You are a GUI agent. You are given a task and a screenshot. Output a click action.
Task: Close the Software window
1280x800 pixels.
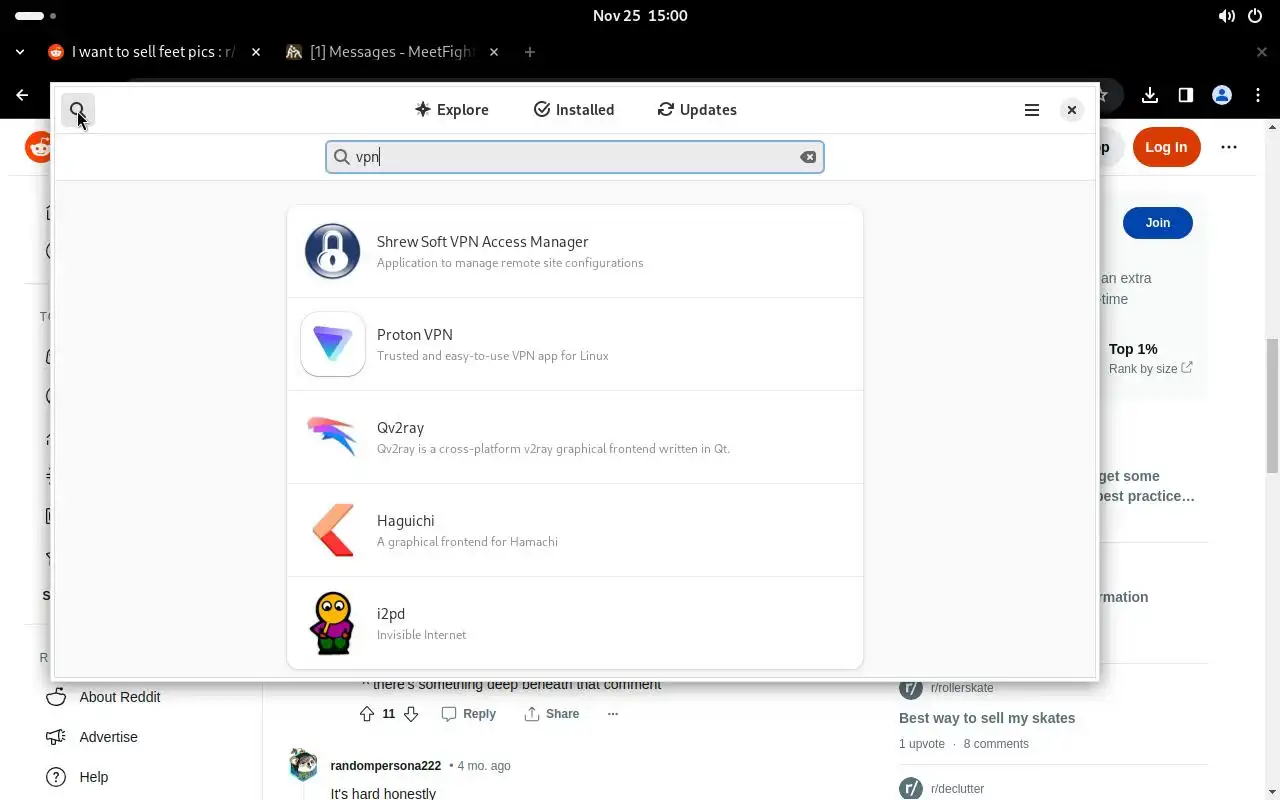(x=1071, y=110)
